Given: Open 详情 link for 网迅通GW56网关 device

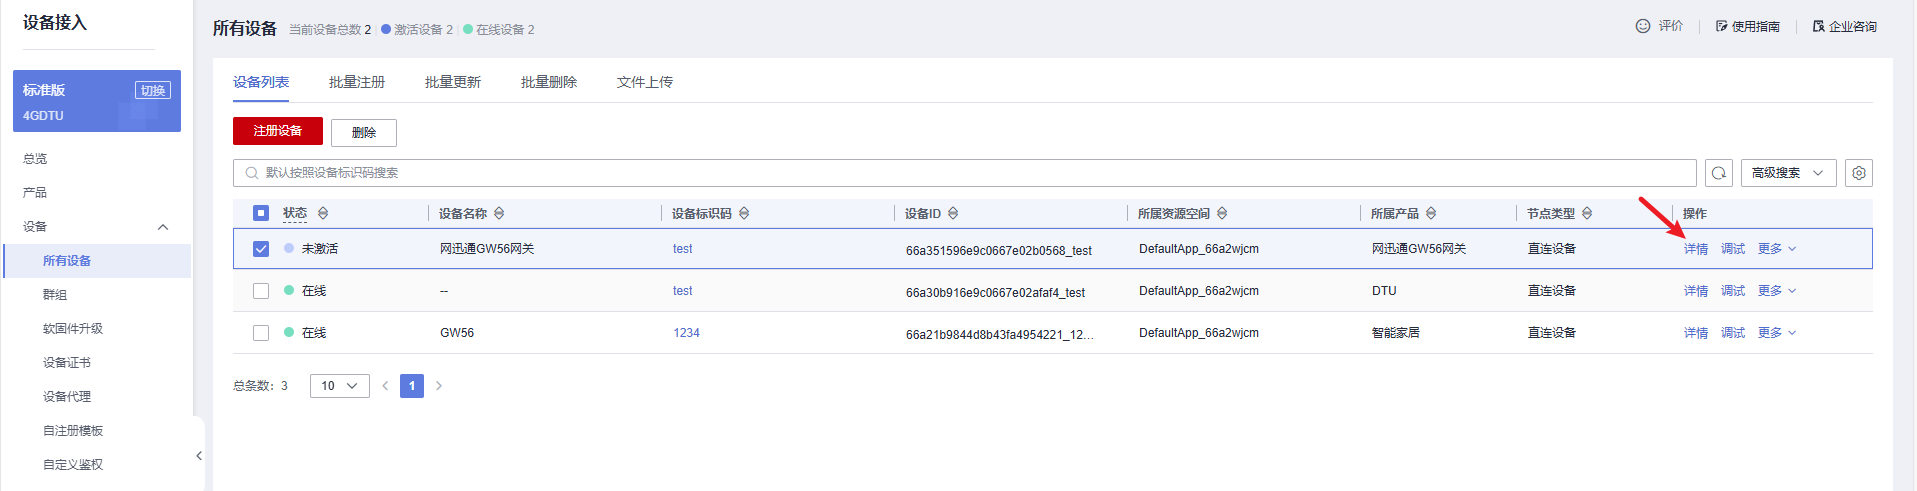Looking at the screenshot, I should click(x=1695, y=249).
